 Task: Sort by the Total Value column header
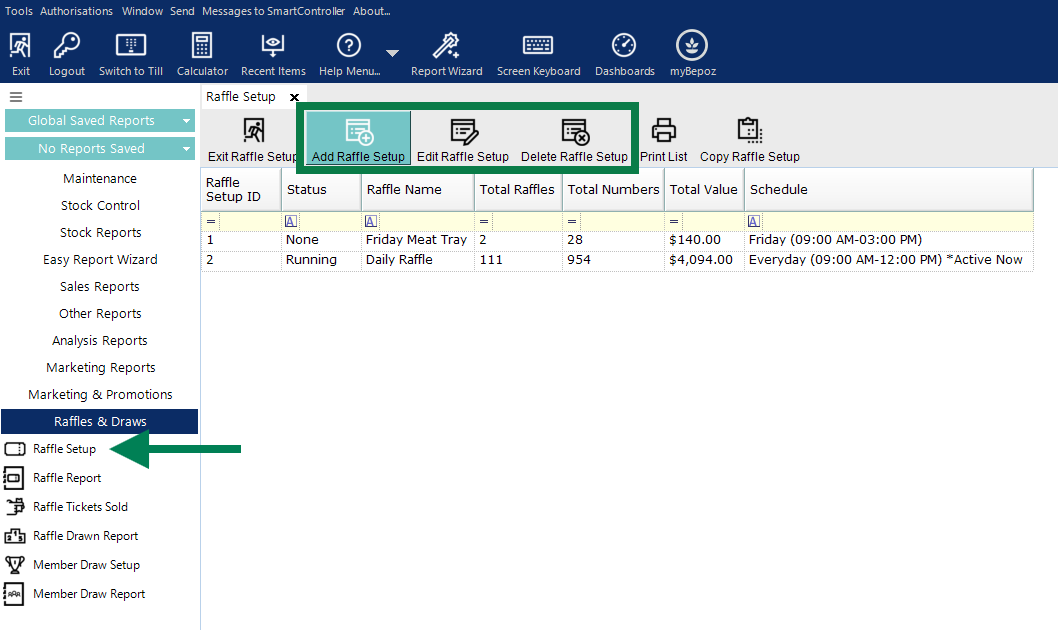point(704,190)
